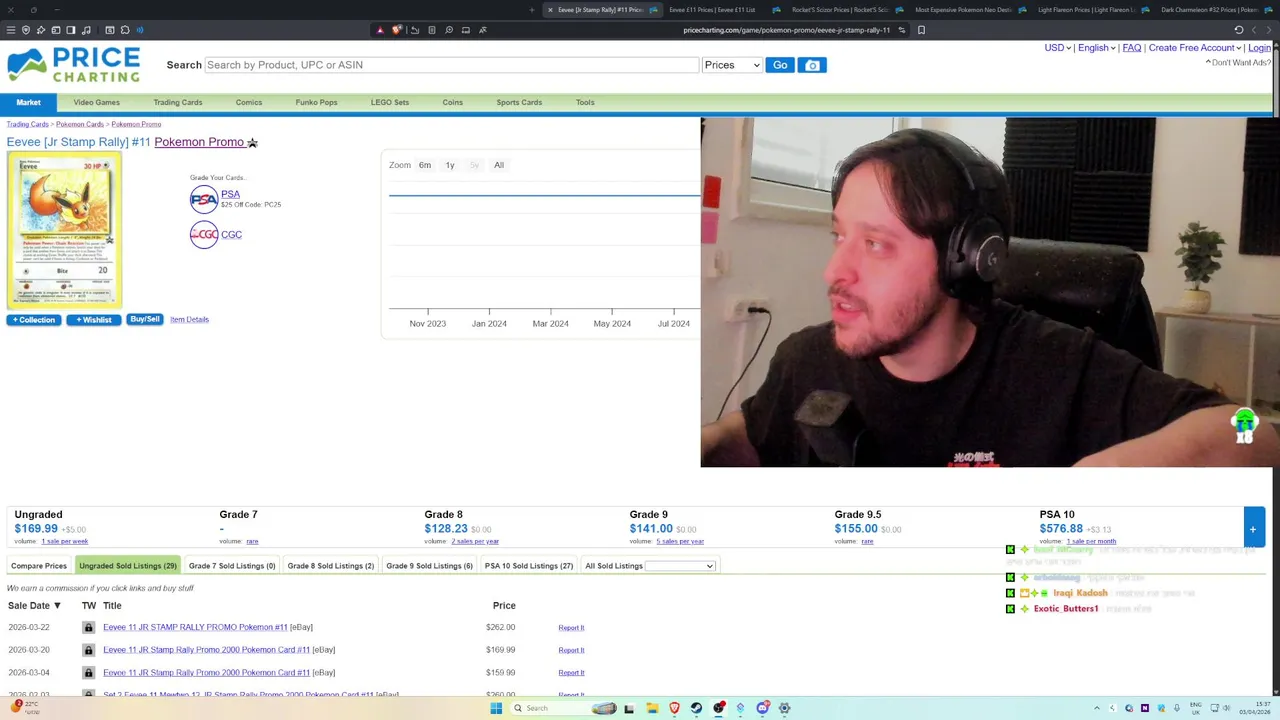
Task: Click the Buy/Sell button
Action: (x=145, y=320)
